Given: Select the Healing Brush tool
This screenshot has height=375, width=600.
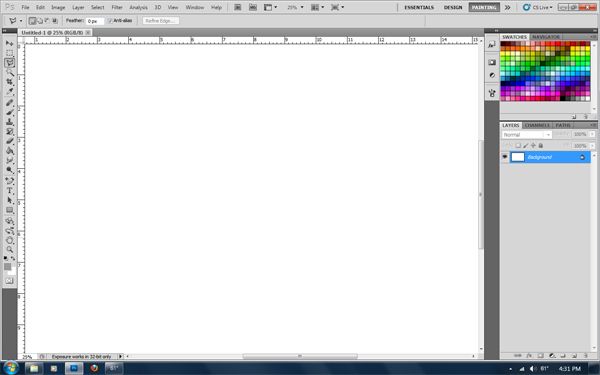Looking at the screenshot, I should coord(10,103).
